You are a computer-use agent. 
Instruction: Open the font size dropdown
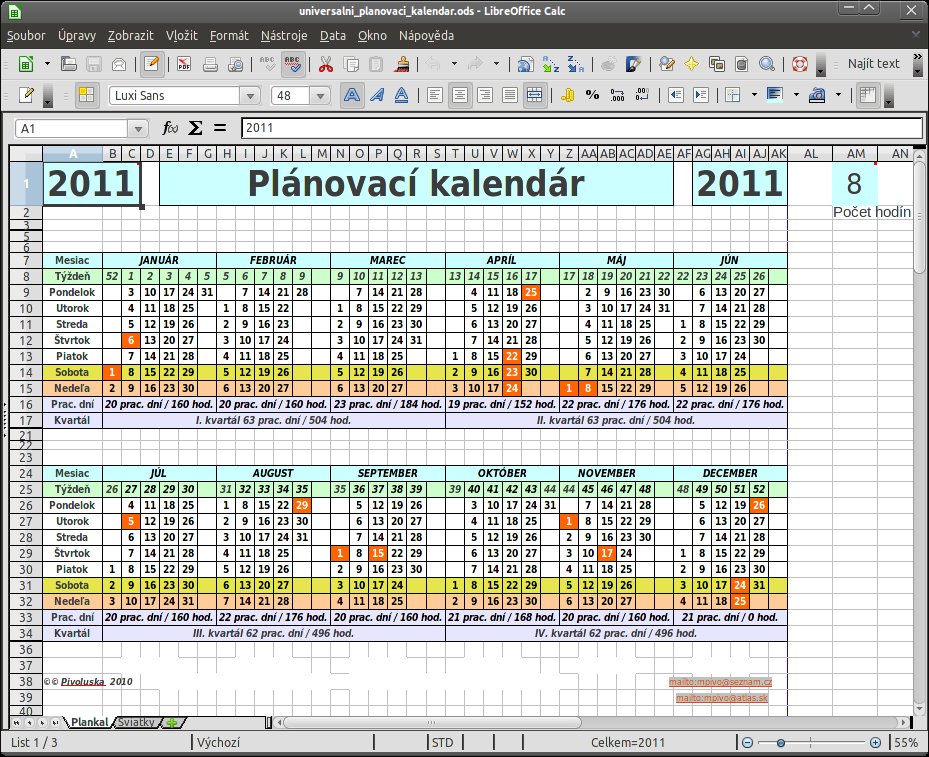click(x=320, y=95)
